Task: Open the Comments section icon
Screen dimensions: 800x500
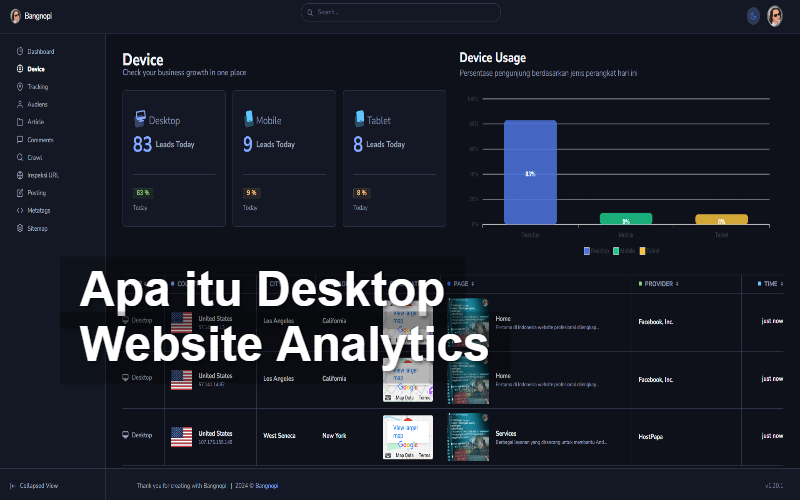Action: pos(20,140)
